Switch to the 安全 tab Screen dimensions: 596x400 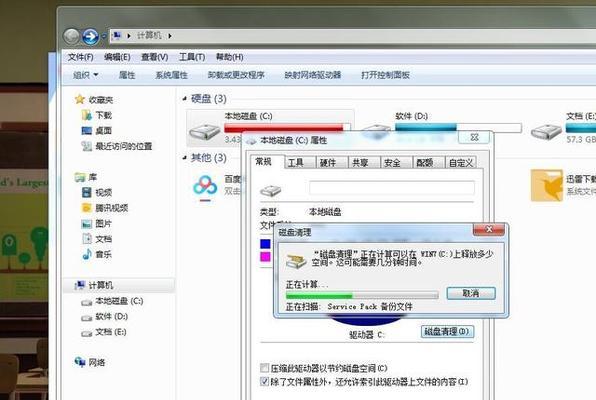point(392,163)
